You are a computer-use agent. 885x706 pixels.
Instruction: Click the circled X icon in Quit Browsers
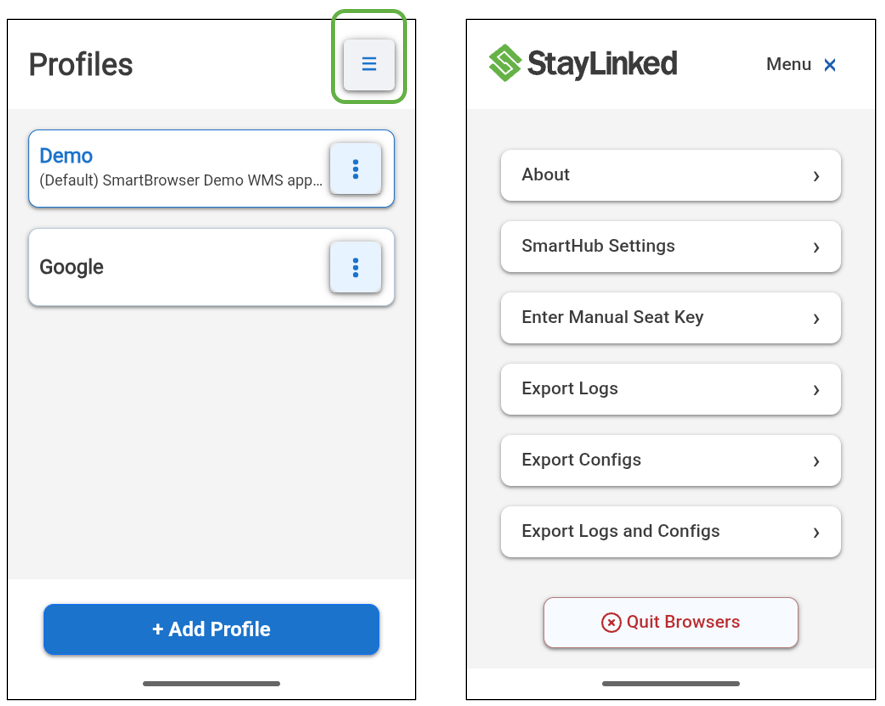[611, 622]
